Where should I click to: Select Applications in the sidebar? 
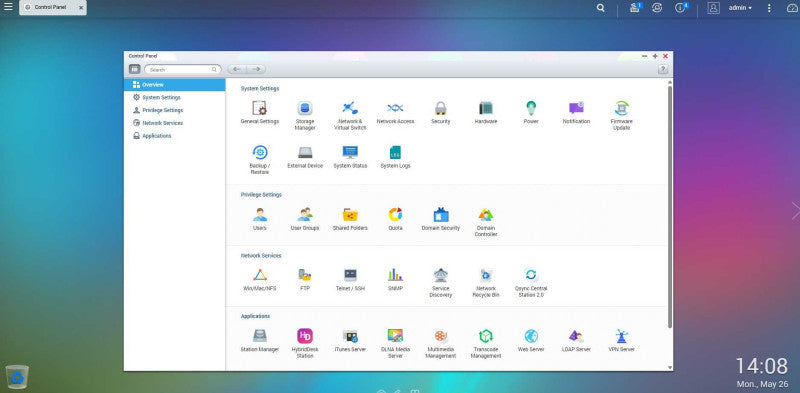pyautogui.click(x=174, y=136)
